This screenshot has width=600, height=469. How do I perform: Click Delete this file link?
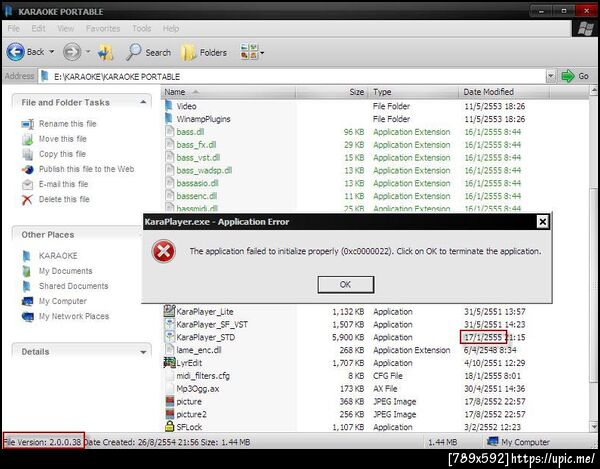point(64,199)
